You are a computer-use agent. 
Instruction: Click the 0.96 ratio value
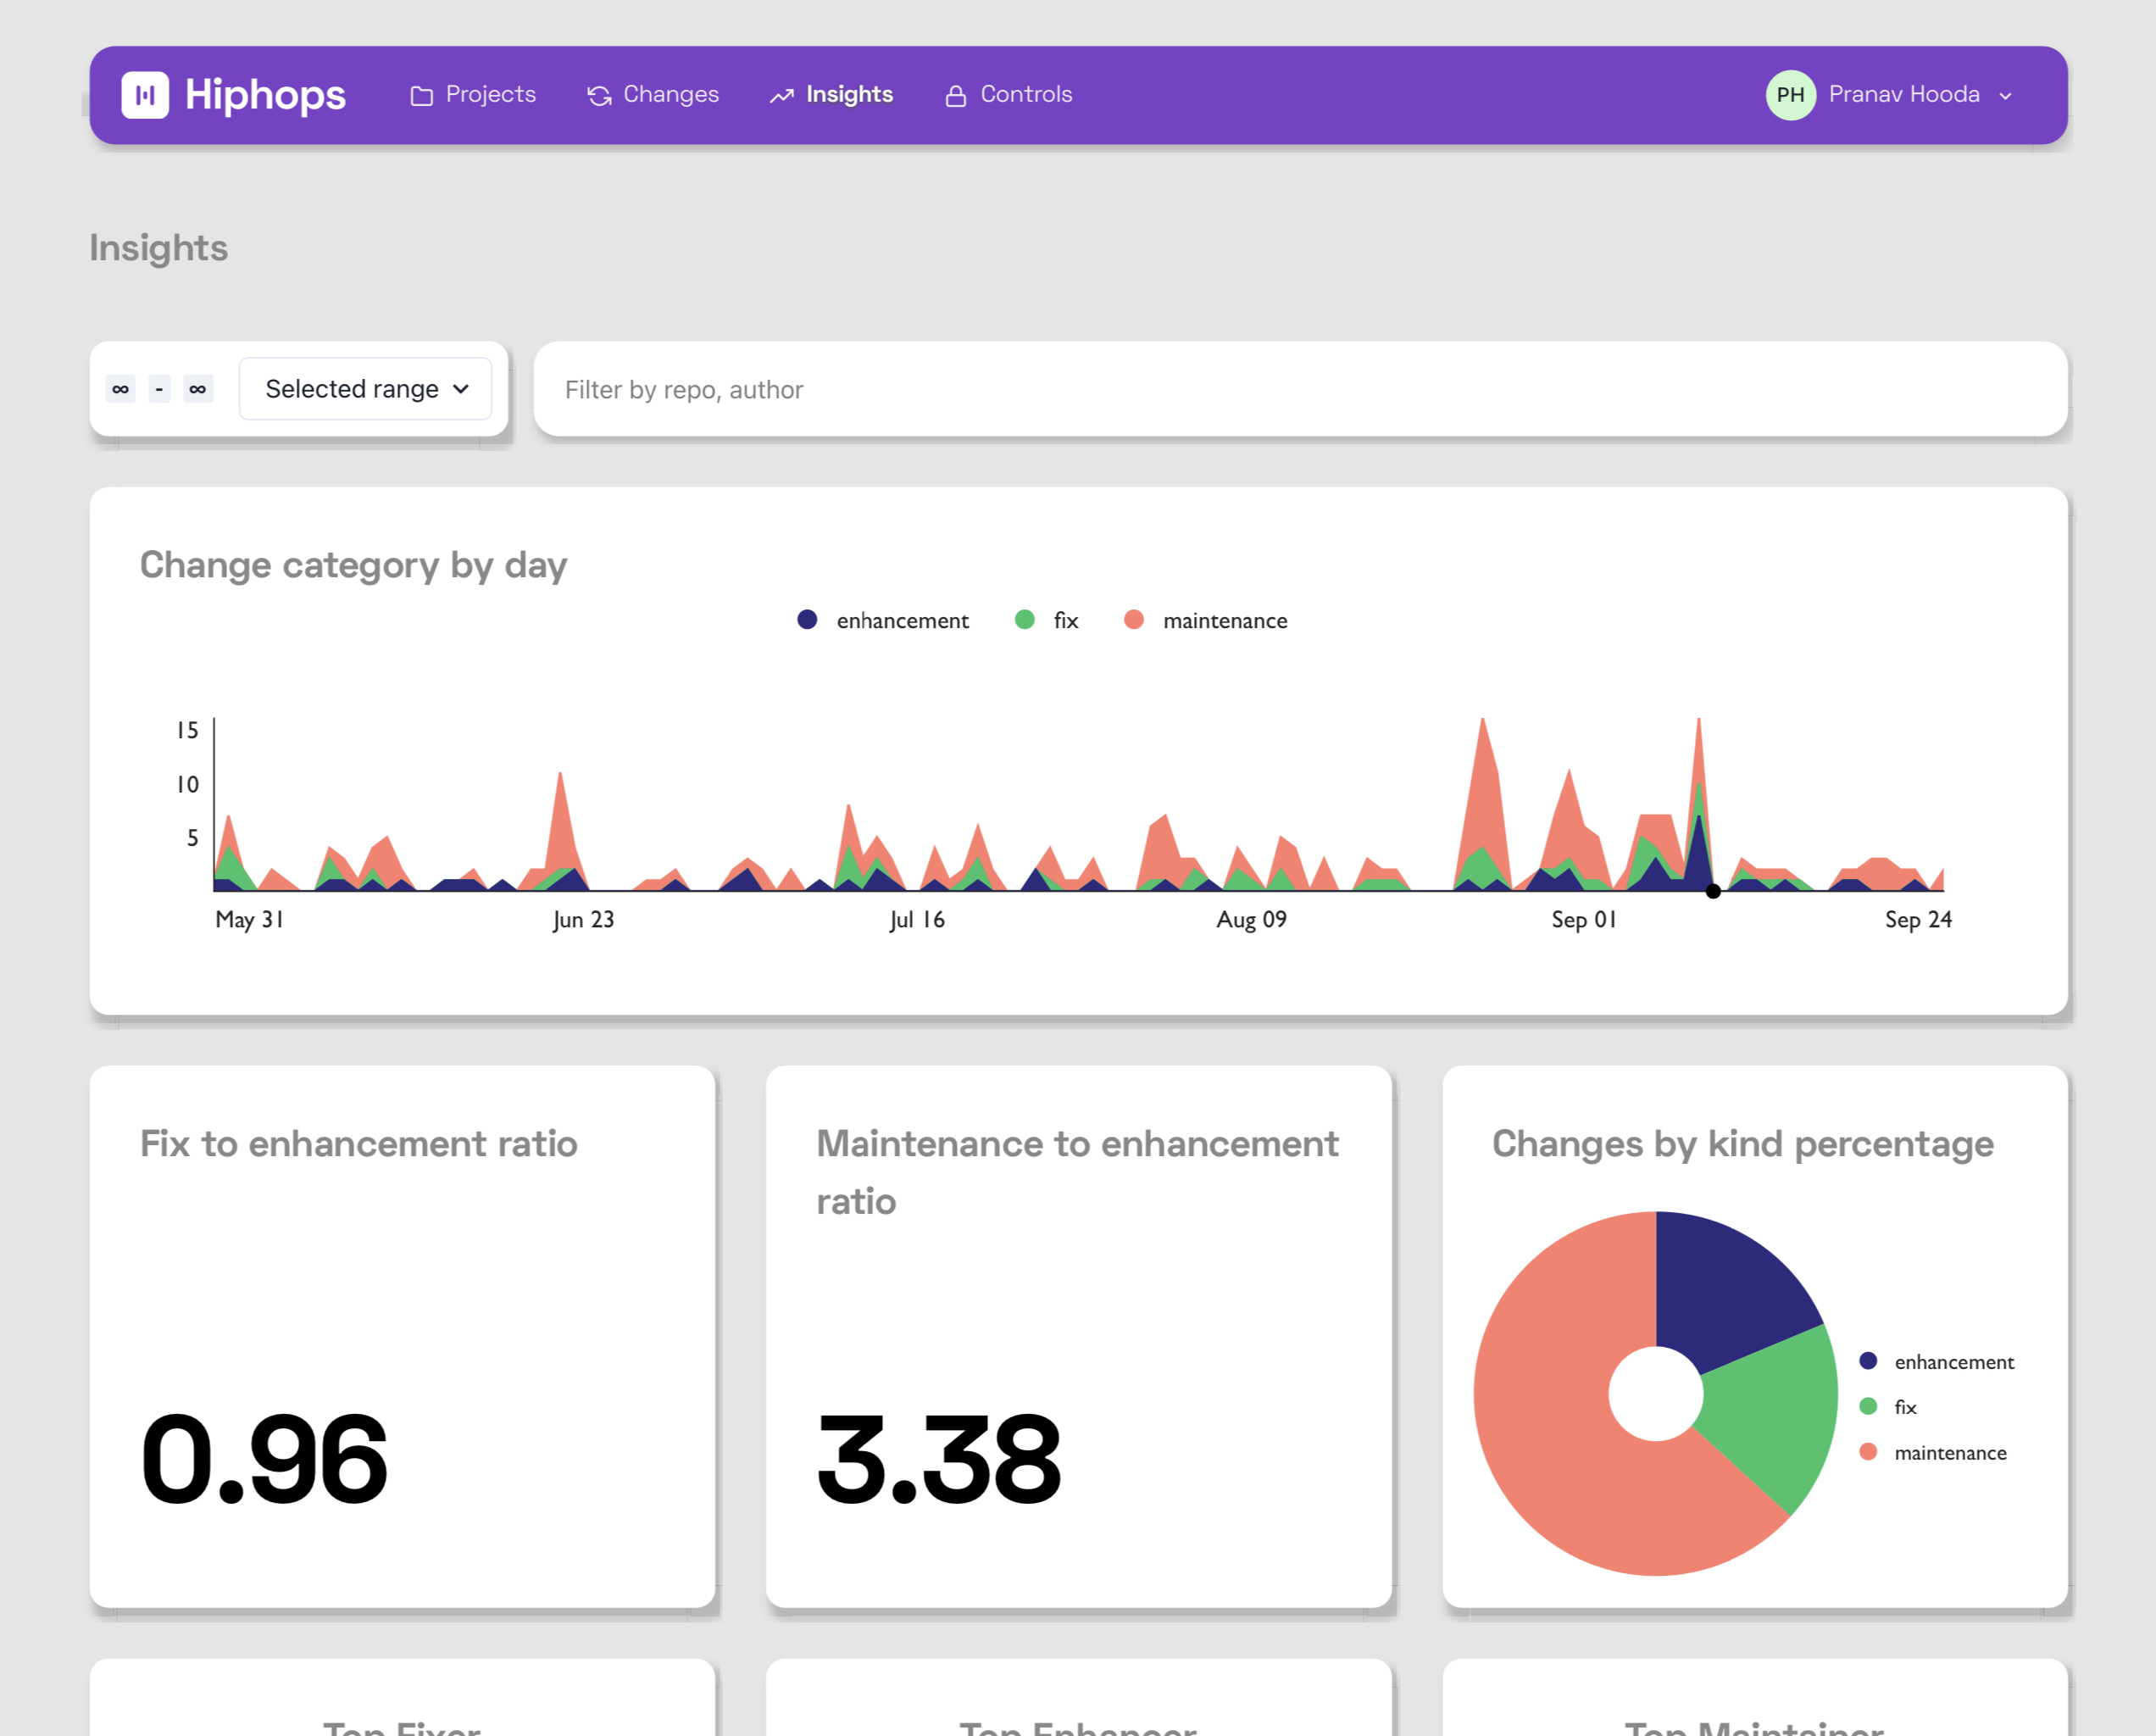pos(264,1458)
